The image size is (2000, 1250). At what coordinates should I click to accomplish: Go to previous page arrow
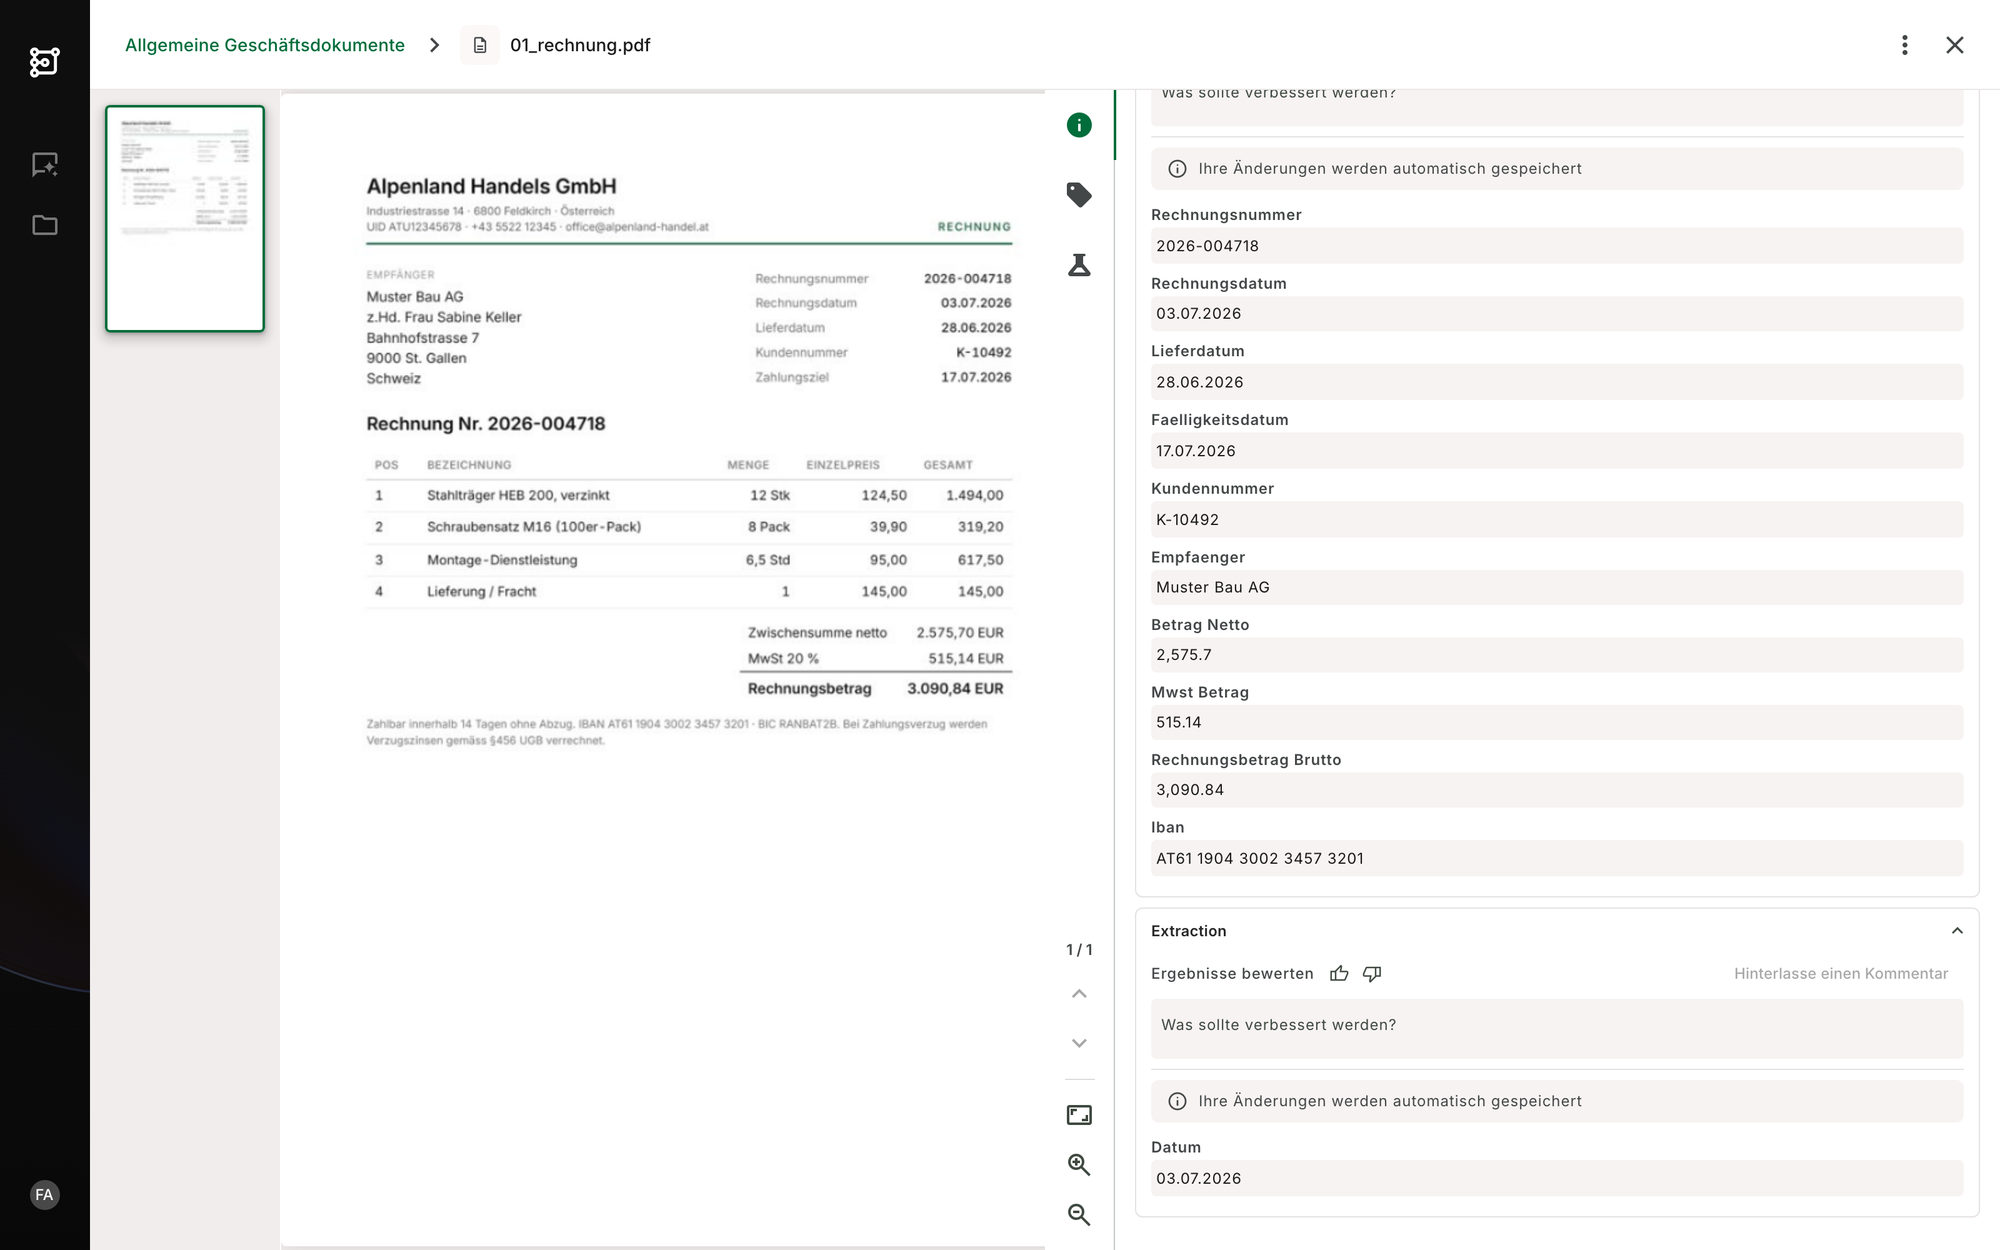click(1079, 994)
